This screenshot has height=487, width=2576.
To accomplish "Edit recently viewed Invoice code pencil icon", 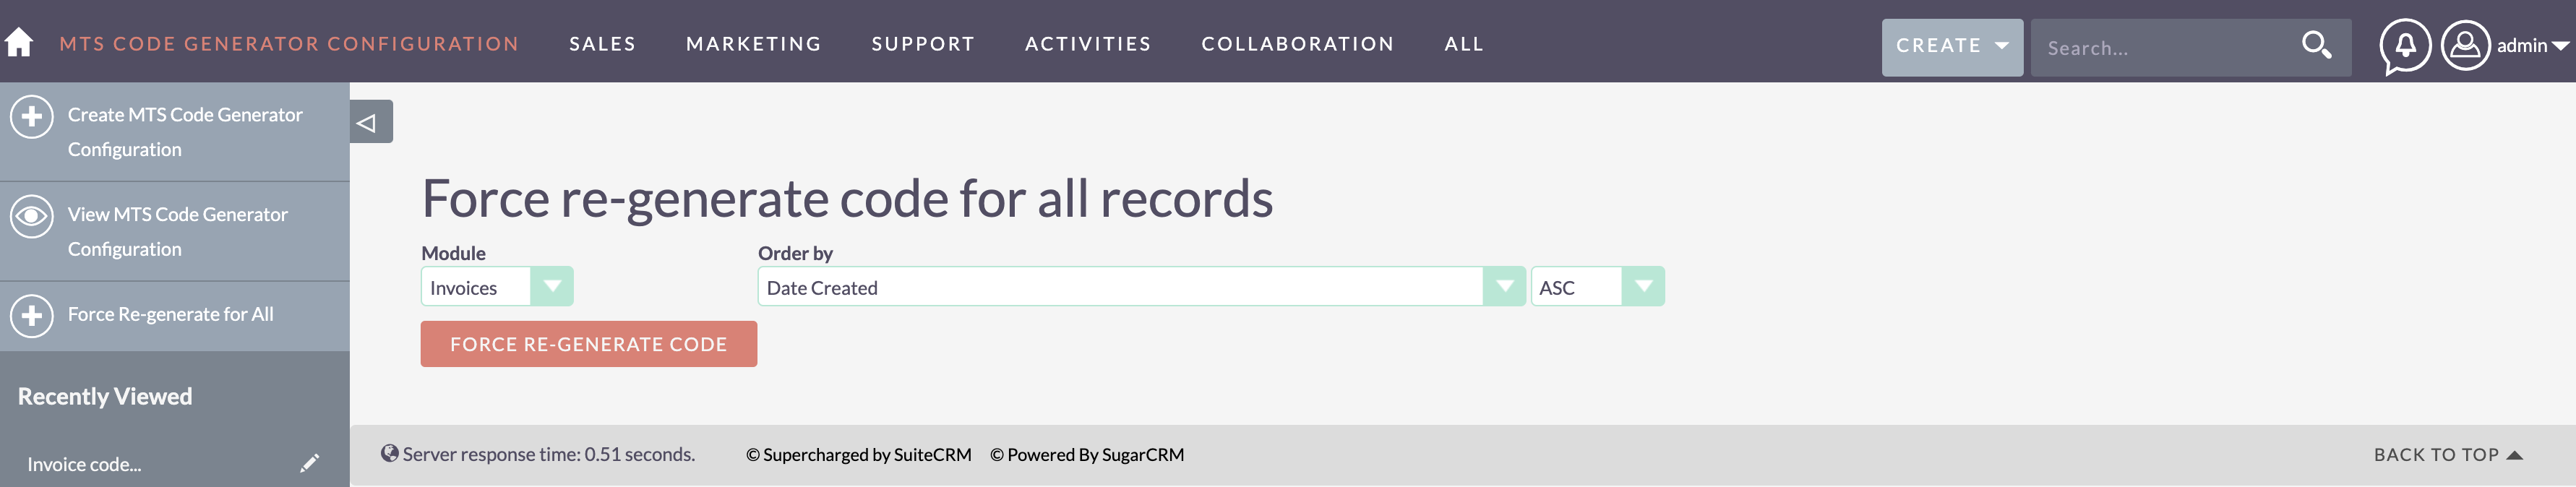I will click(309, 463).
